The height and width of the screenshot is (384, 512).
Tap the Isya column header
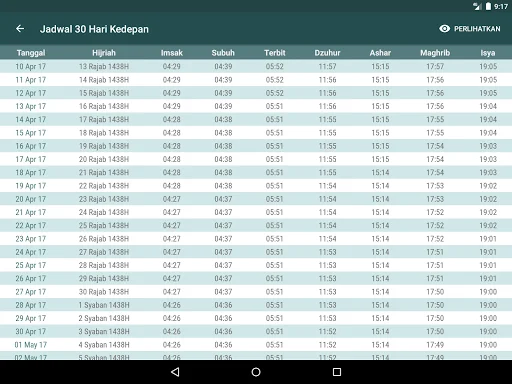[x=488, y=53]
